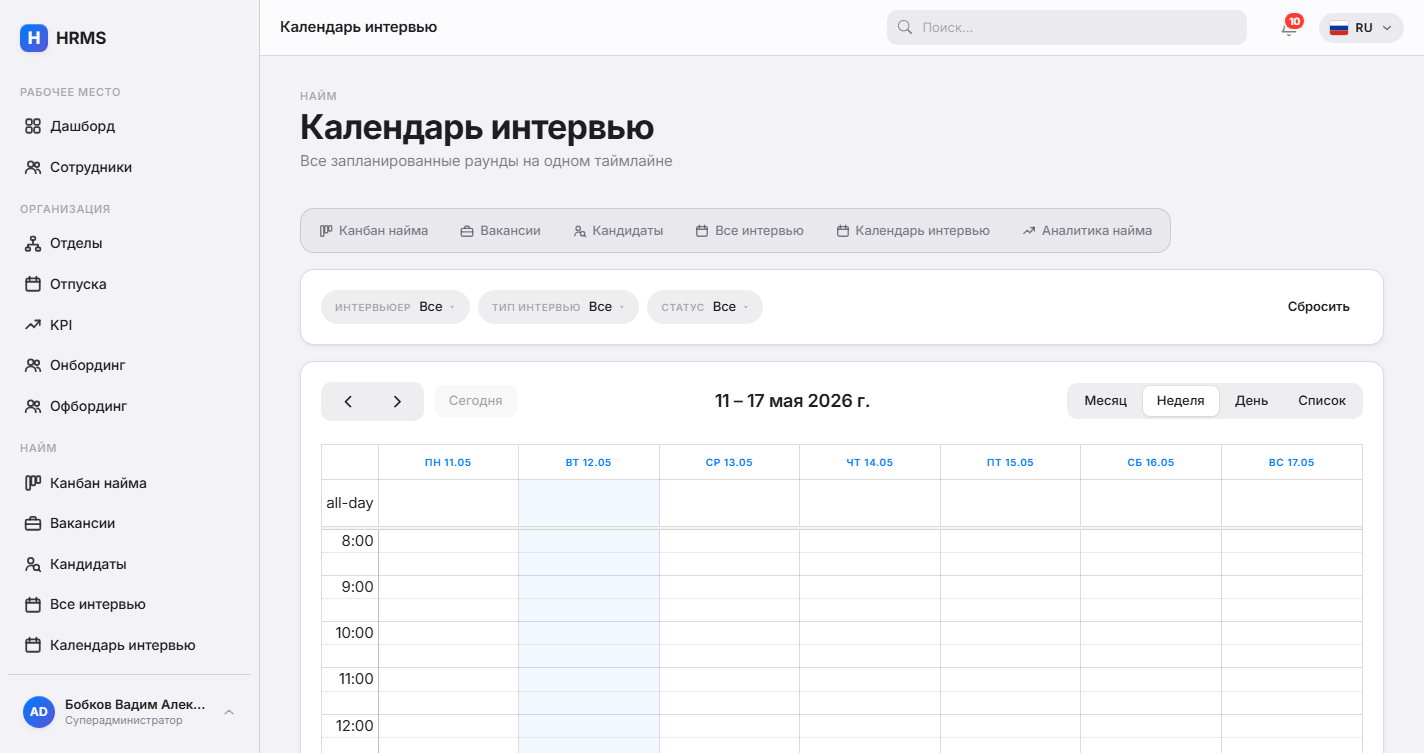Open Отпуска in the sidebar

click(x=129, y=285)
